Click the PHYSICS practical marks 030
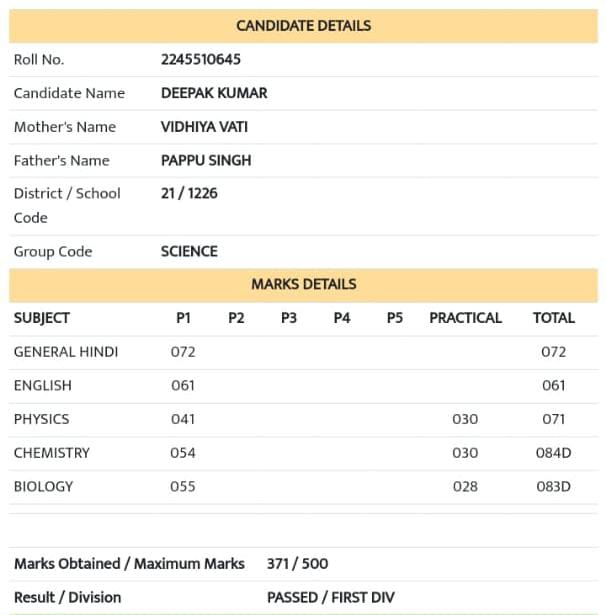Viewport: 606px width, 615px height. [465, 419]
